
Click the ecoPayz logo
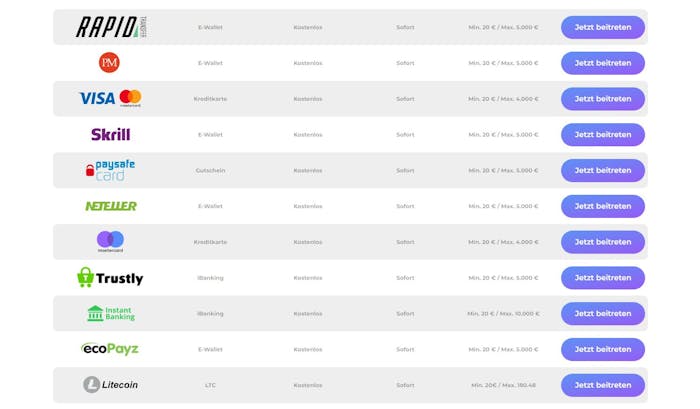(x=110, y=349)
